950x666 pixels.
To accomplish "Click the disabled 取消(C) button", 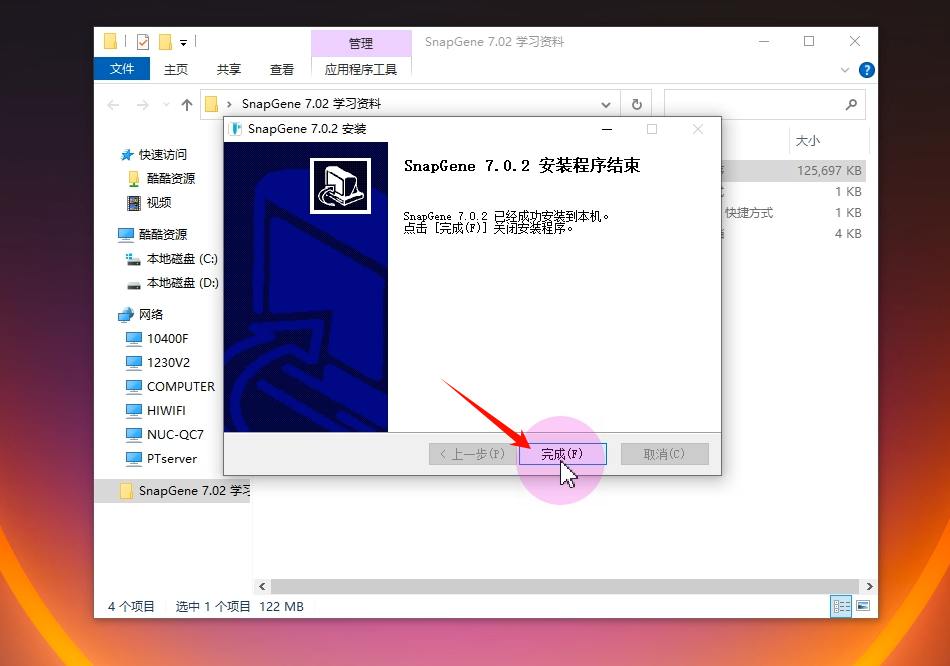I will tap(664, 454).
